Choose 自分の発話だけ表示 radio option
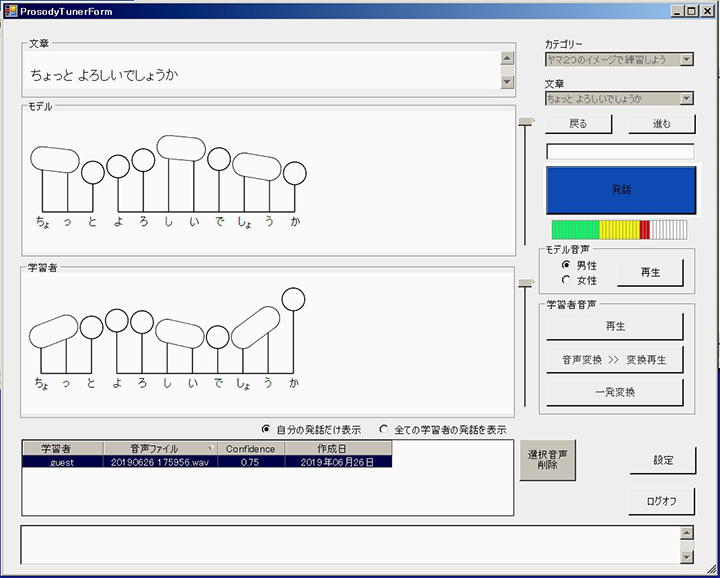Screen dimensions: 720x578 tap(266, 429)
